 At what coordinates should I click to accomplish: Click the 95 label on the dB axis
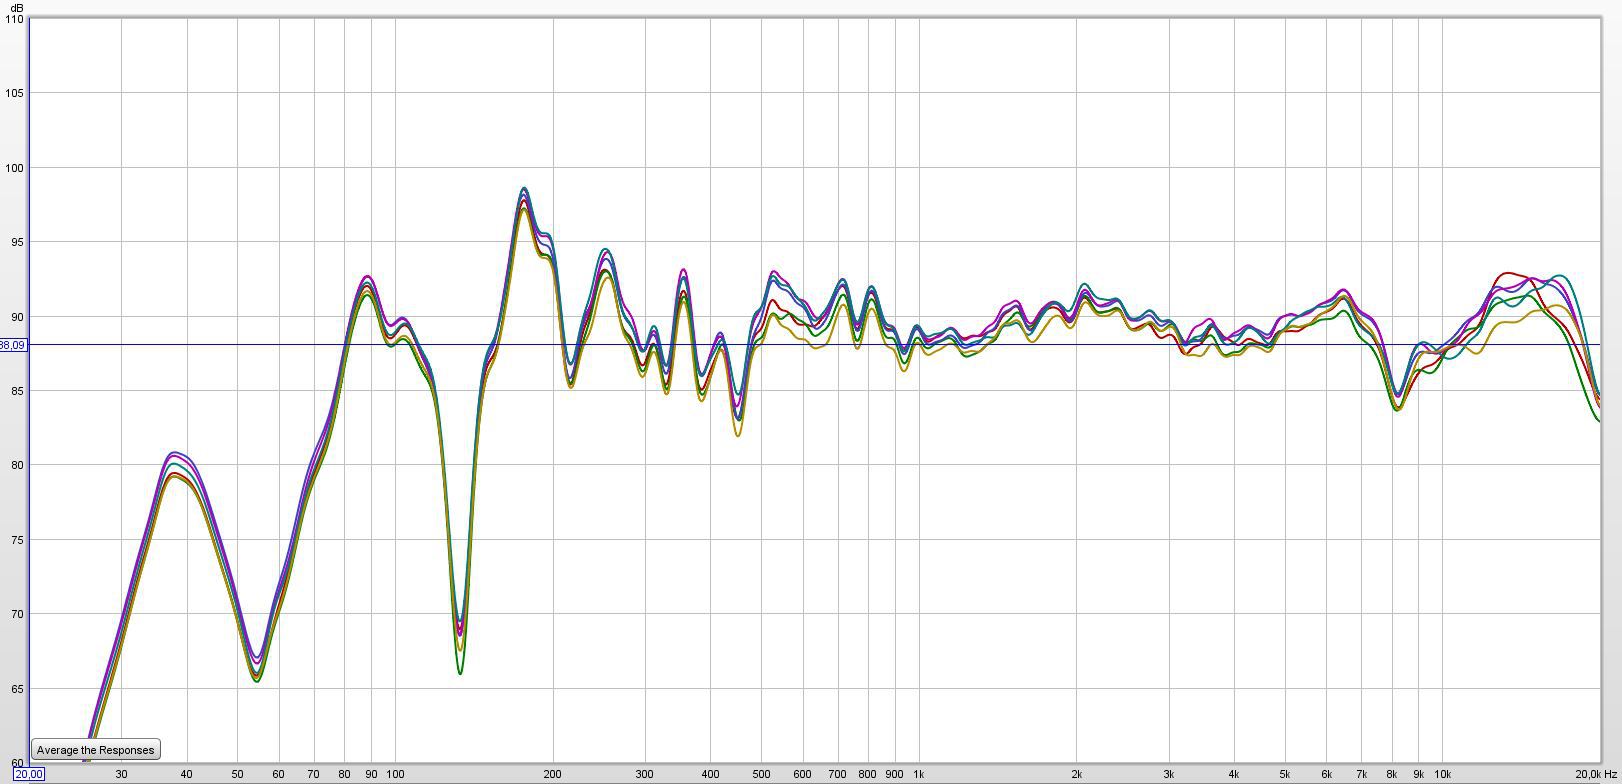[18, 242]
